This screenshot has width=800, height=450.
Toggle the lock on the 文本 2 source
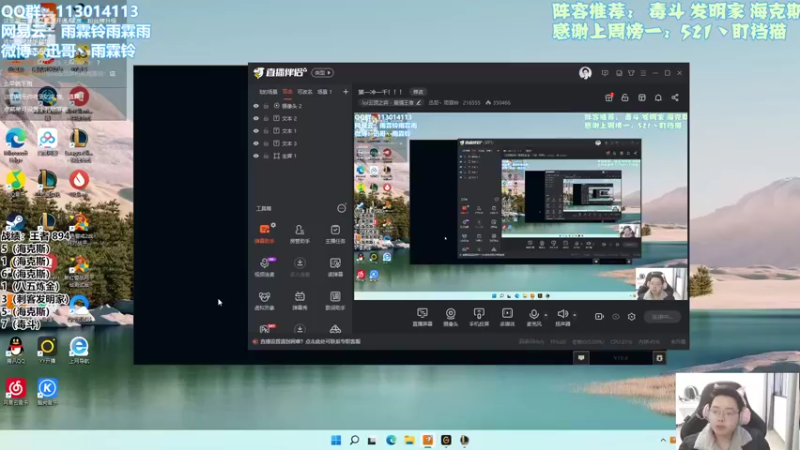tap(266, 118)
